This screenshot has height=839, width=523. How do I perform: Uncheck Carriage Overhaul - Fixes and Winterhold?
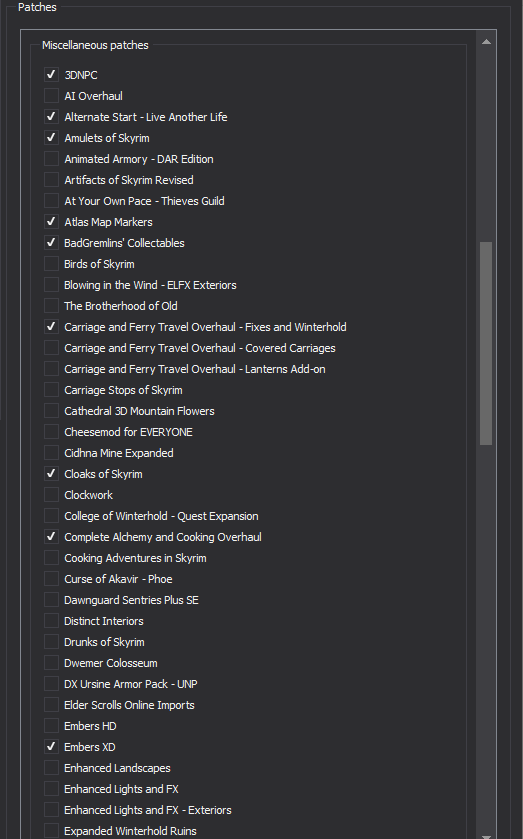tap(51, 327)
